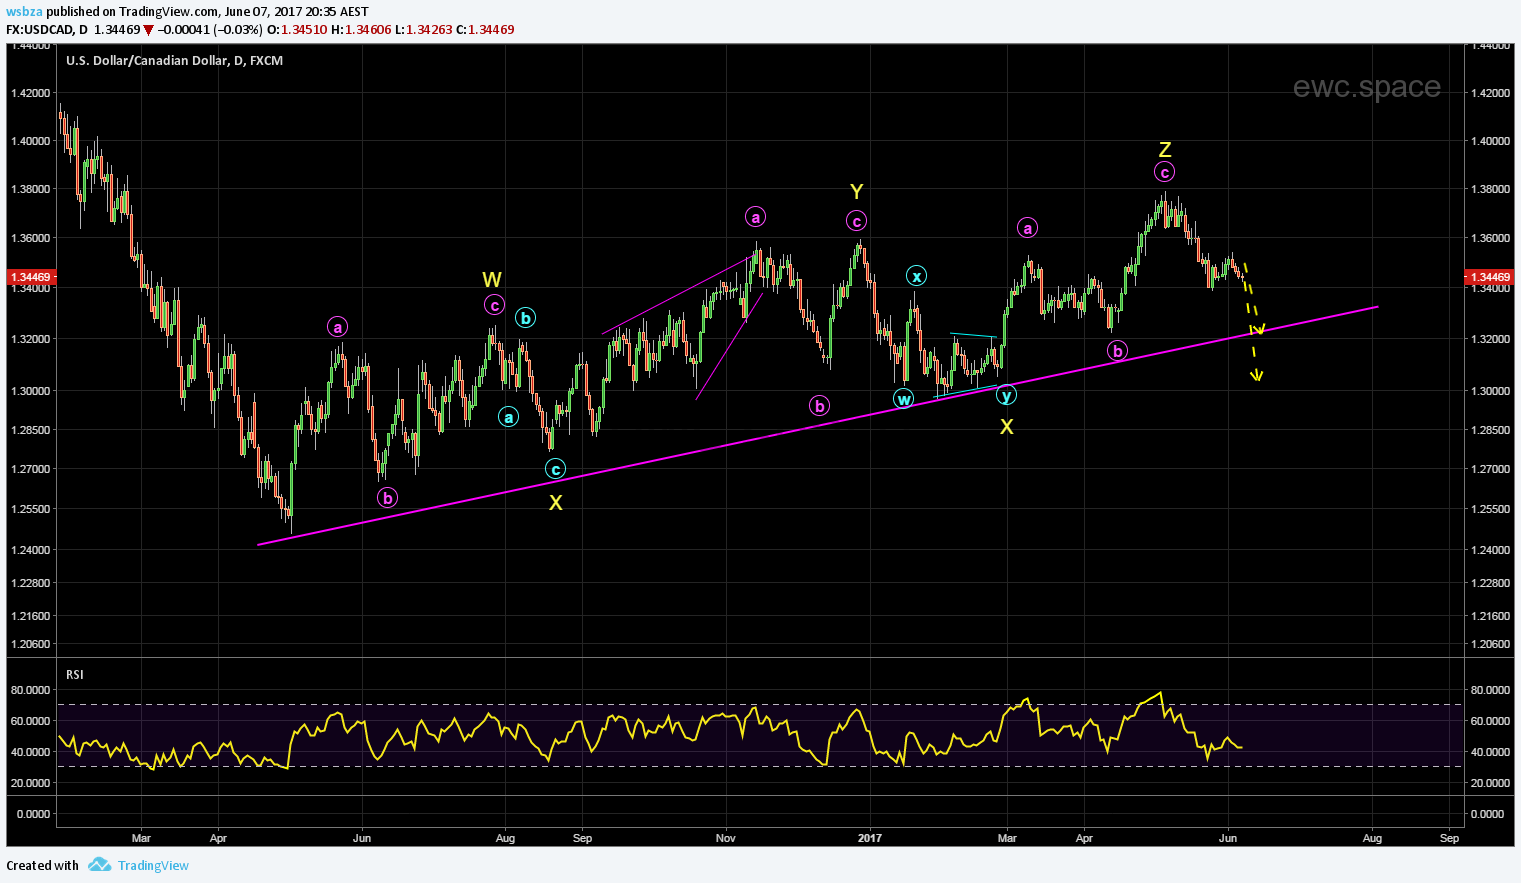The width and height of the screenshot is (1521, 883).
Task: Click the Nov marker on time axis
Action: pyautogui.click(x=726, y=838)
